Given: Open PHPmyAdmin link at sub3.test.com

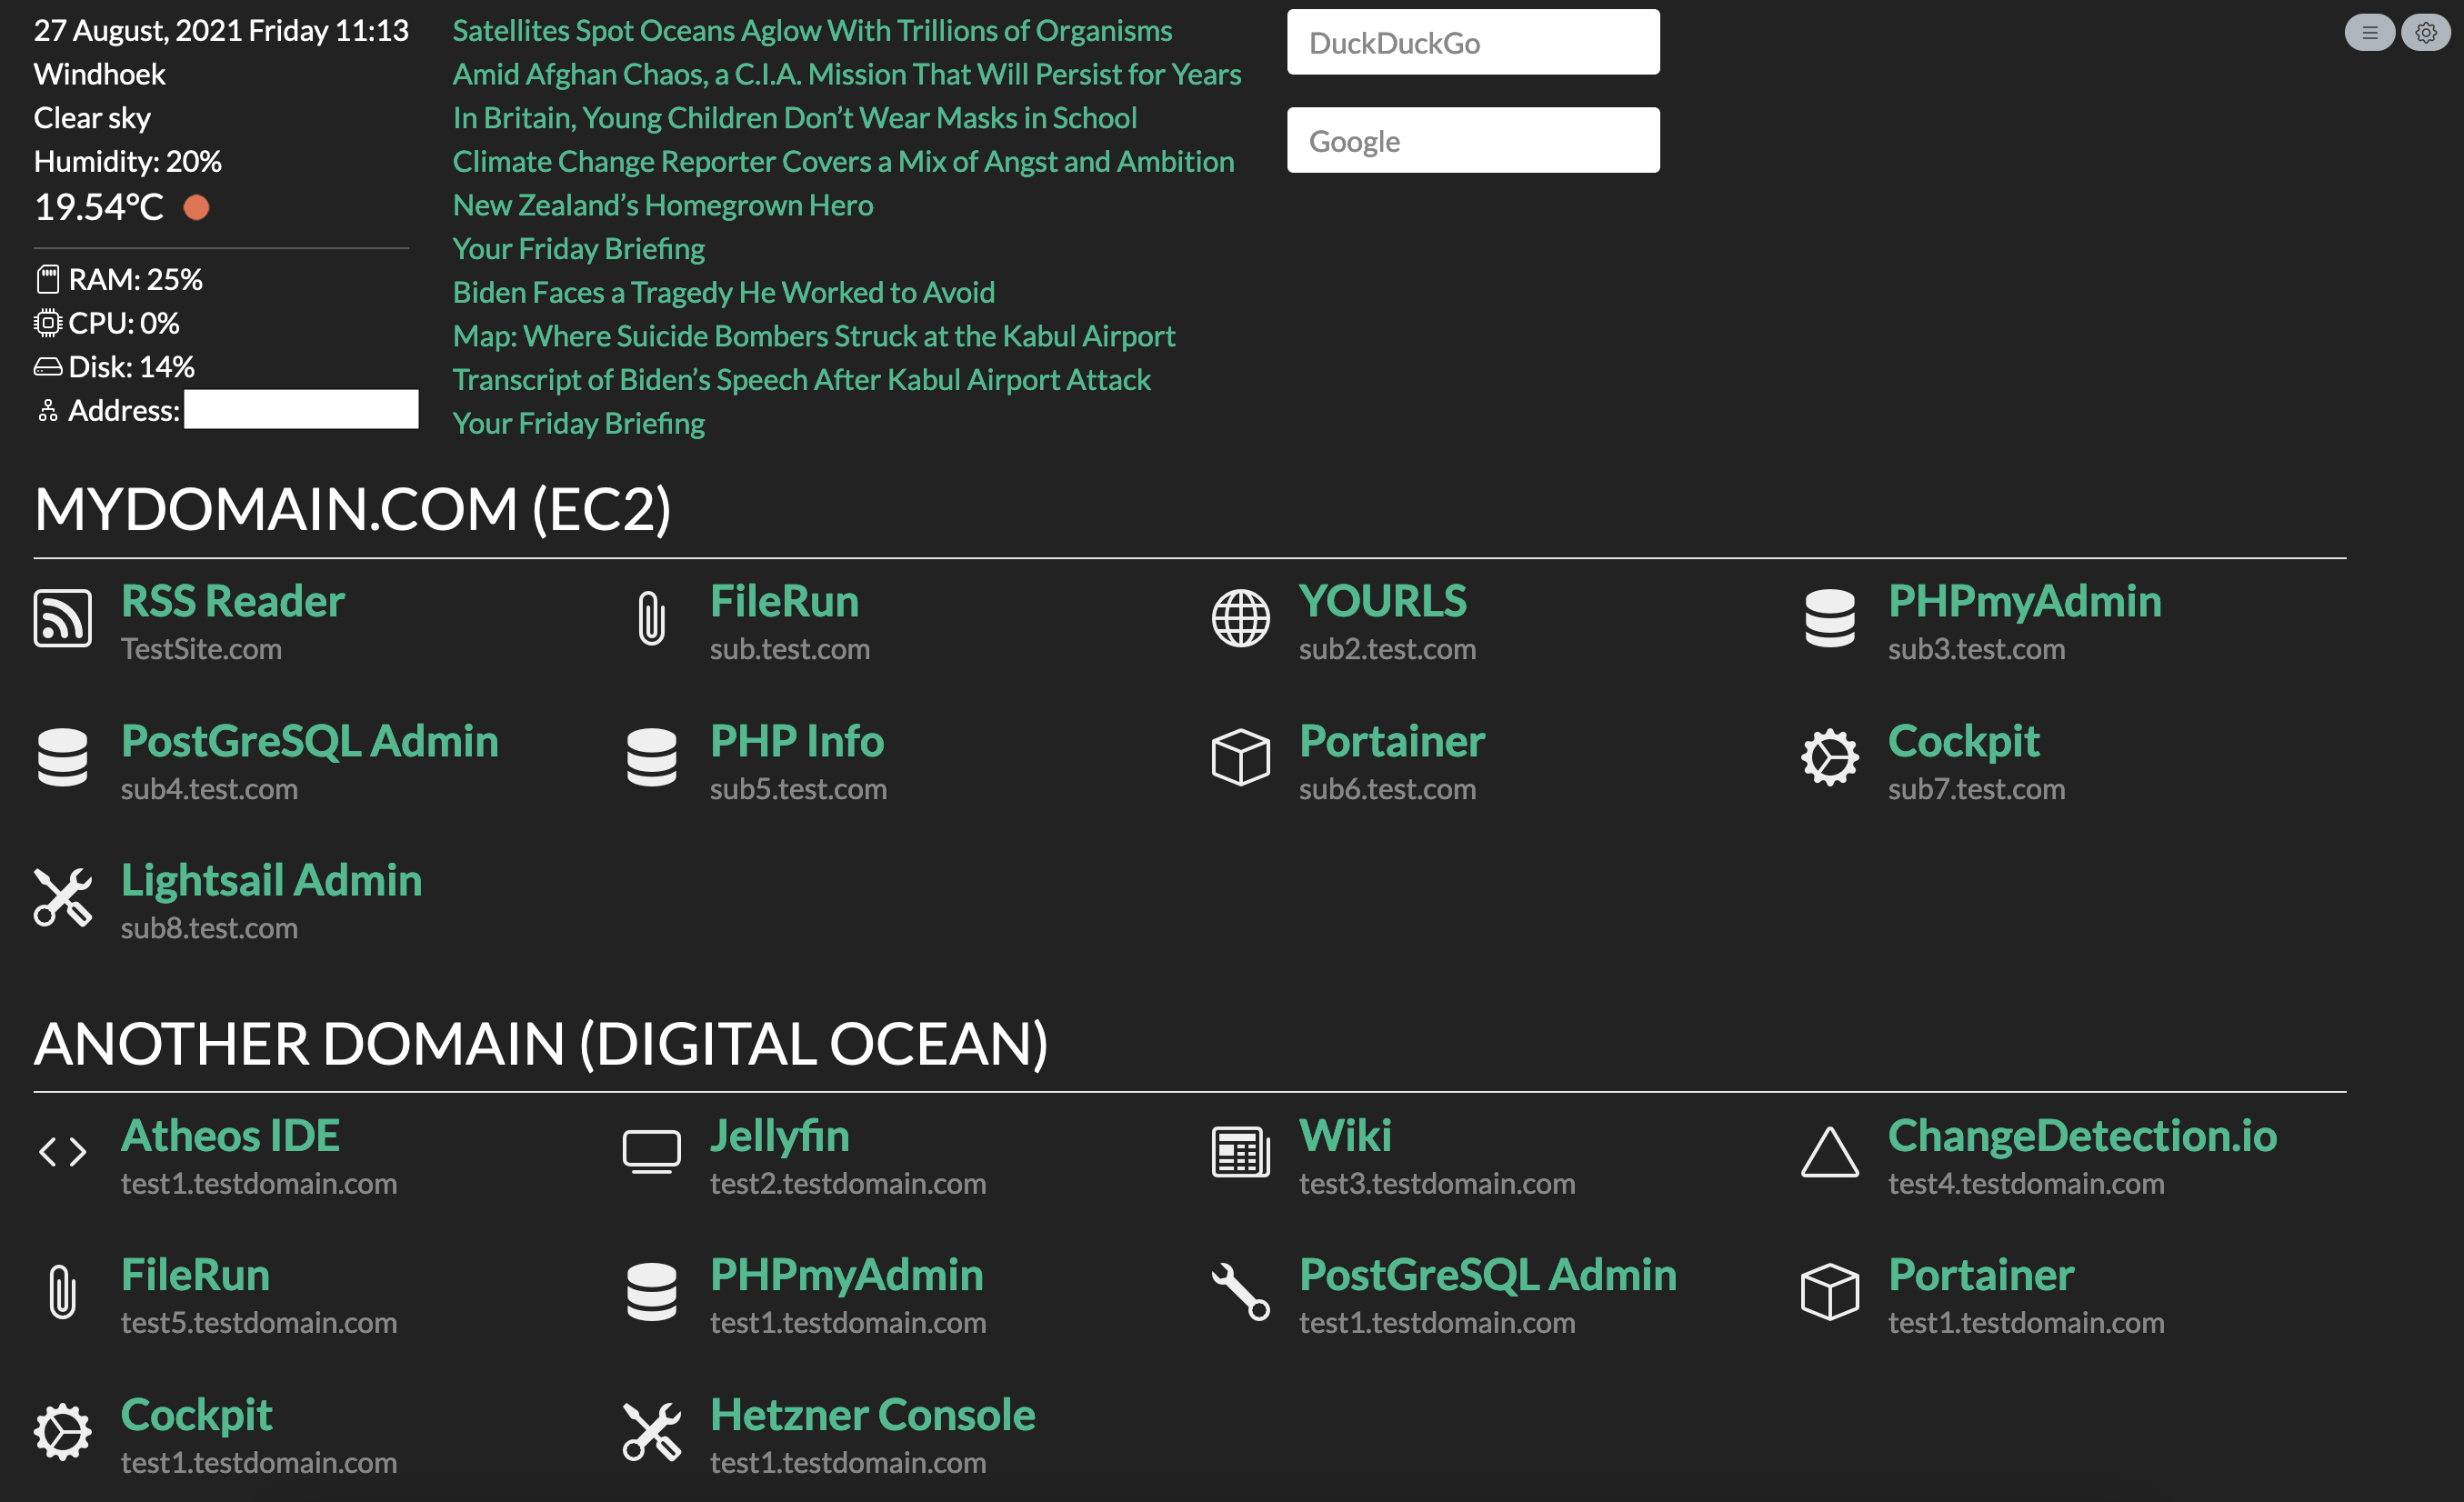Looking at the screenshot, I should (x=2025, y=601).
